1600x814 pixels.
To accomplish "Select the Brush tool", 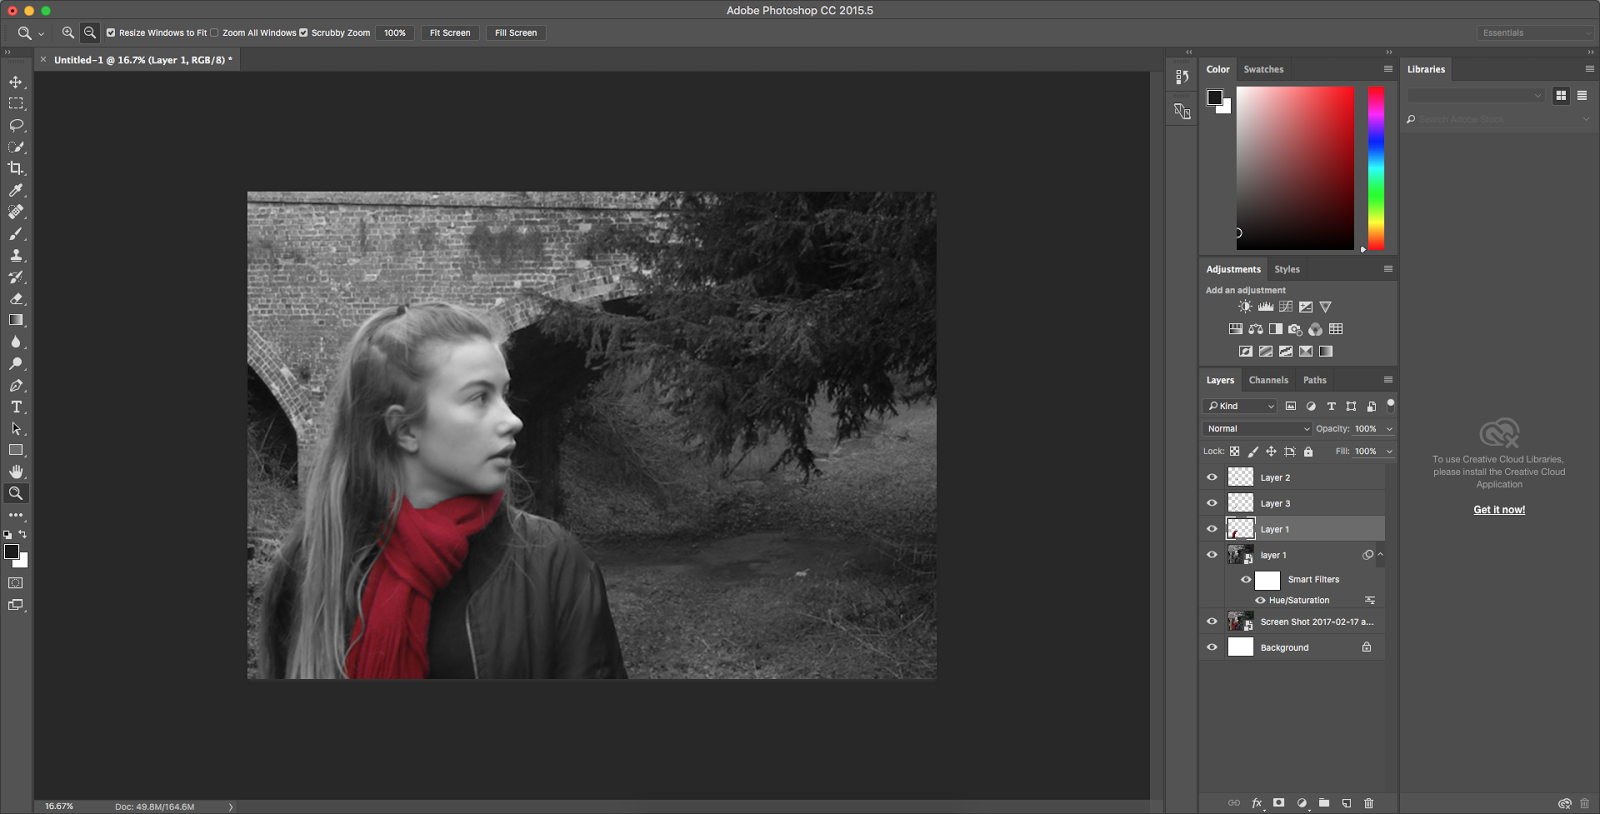I will point(16,234).
